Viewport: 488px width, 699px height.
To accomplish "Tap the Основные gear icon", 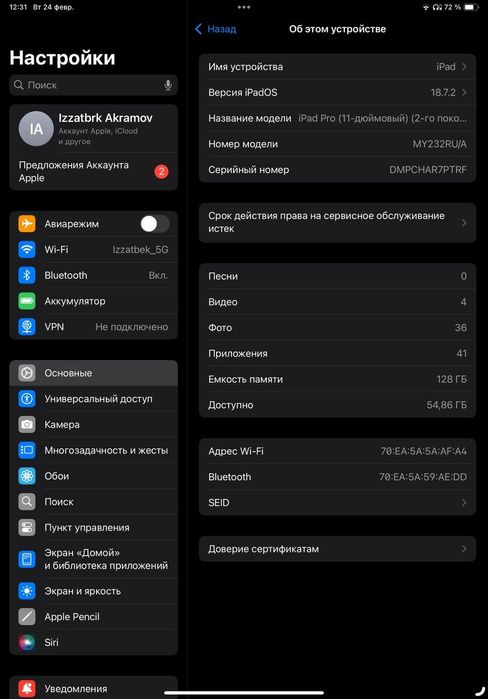I will coord(27,373).
